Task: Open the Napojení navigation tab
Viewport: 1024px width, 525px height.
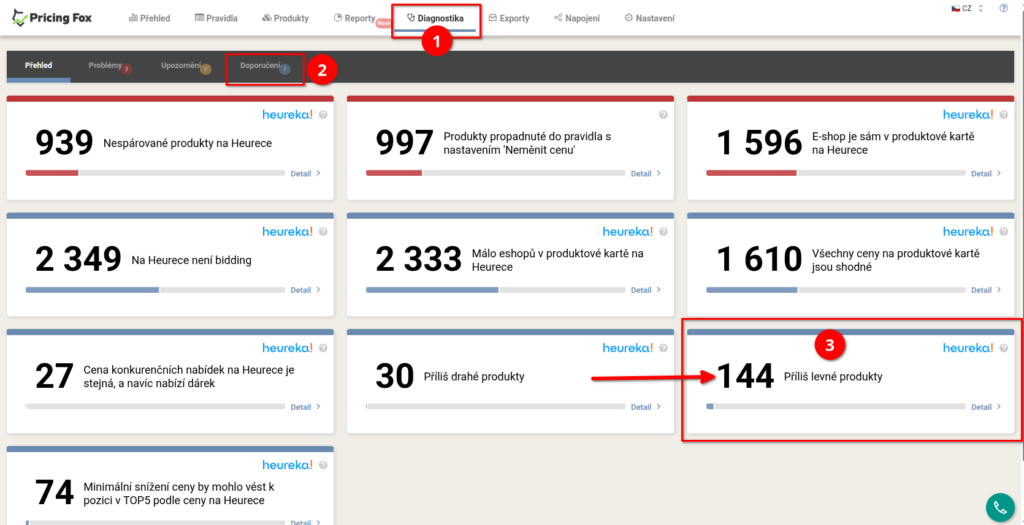Action: (x=577, y=18)
